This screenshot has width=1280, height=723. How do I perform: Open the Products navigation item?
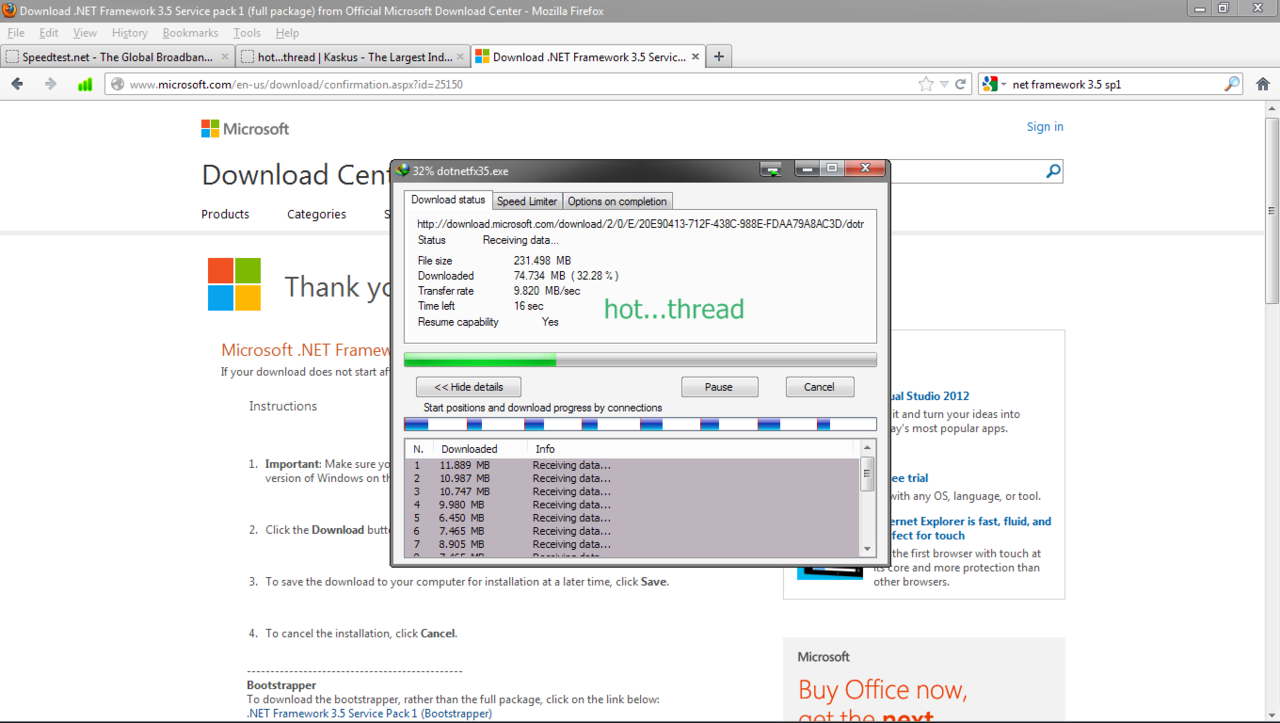pyautogui.click(x=225, y=214)
